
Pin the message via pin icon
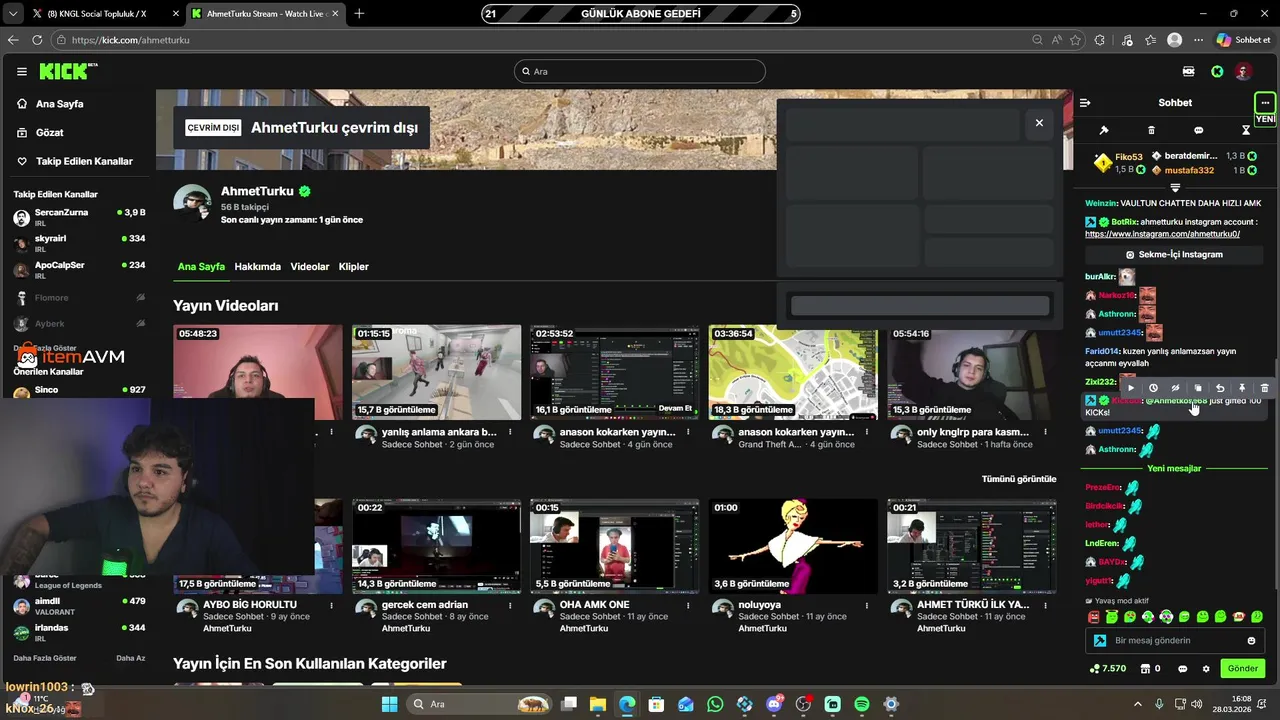1242,388
